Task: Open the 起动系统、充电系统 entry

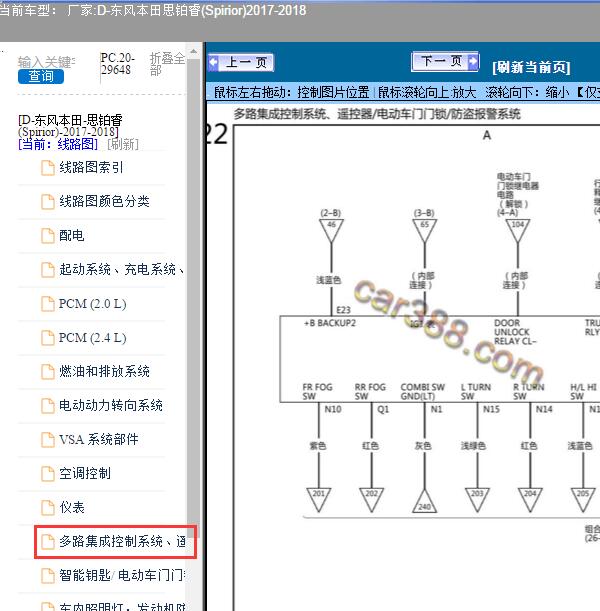Action: [x=122, y=269]
